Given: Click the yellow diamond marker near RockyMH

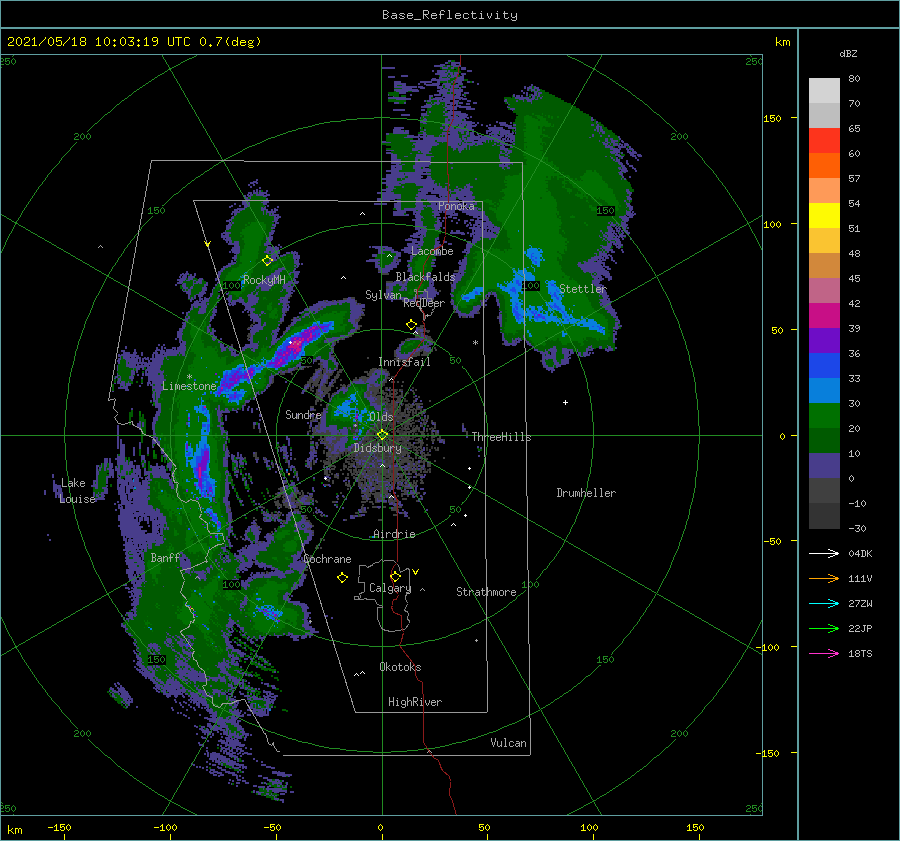Looking at the screenshot, I should (x=267, y=261).
